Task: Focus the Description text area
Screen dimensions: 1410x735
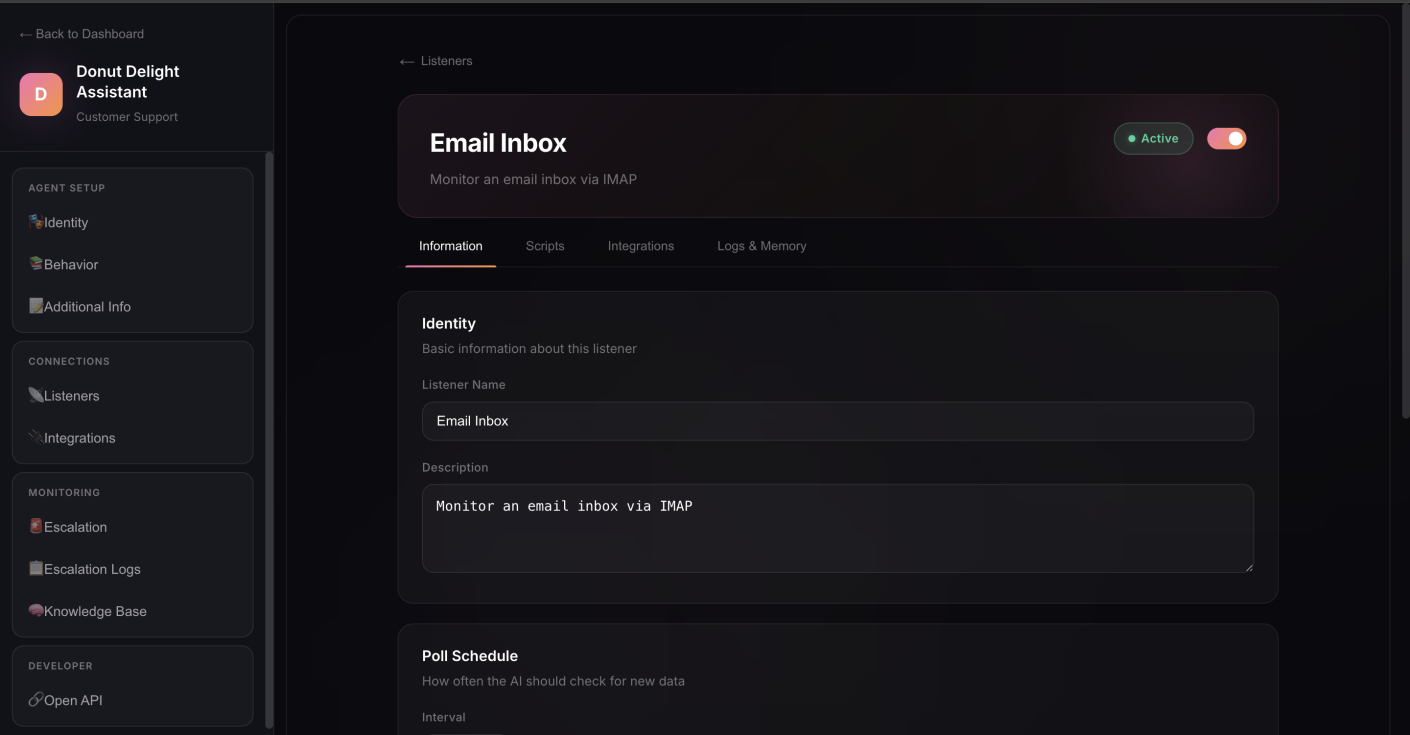Action: [x=838, y=527]
